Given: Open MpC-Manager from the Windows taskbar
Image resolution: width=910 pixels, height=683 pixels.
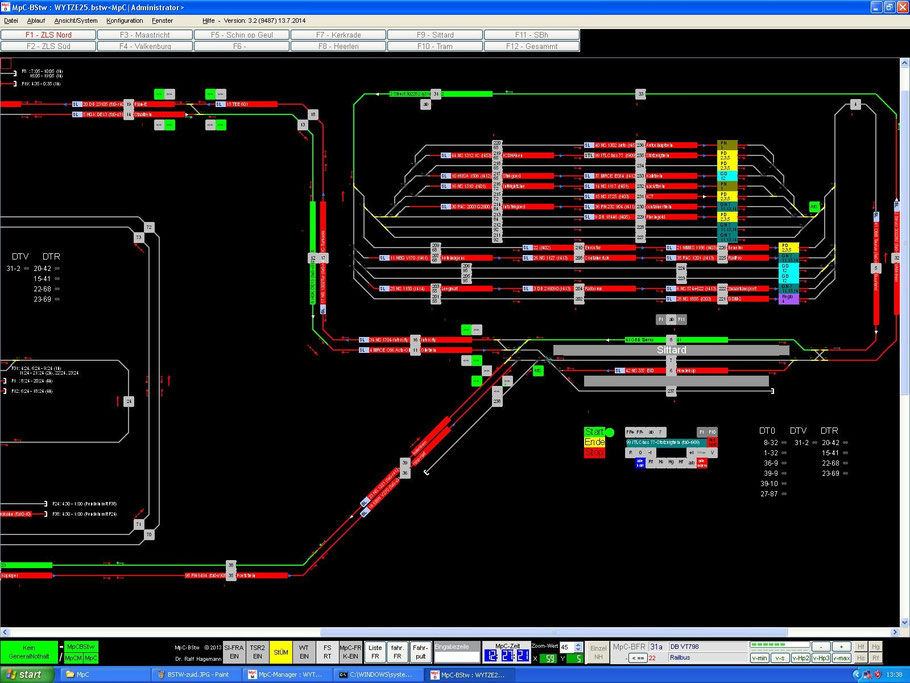Looking at the screenshot, I should pos(287,675).
